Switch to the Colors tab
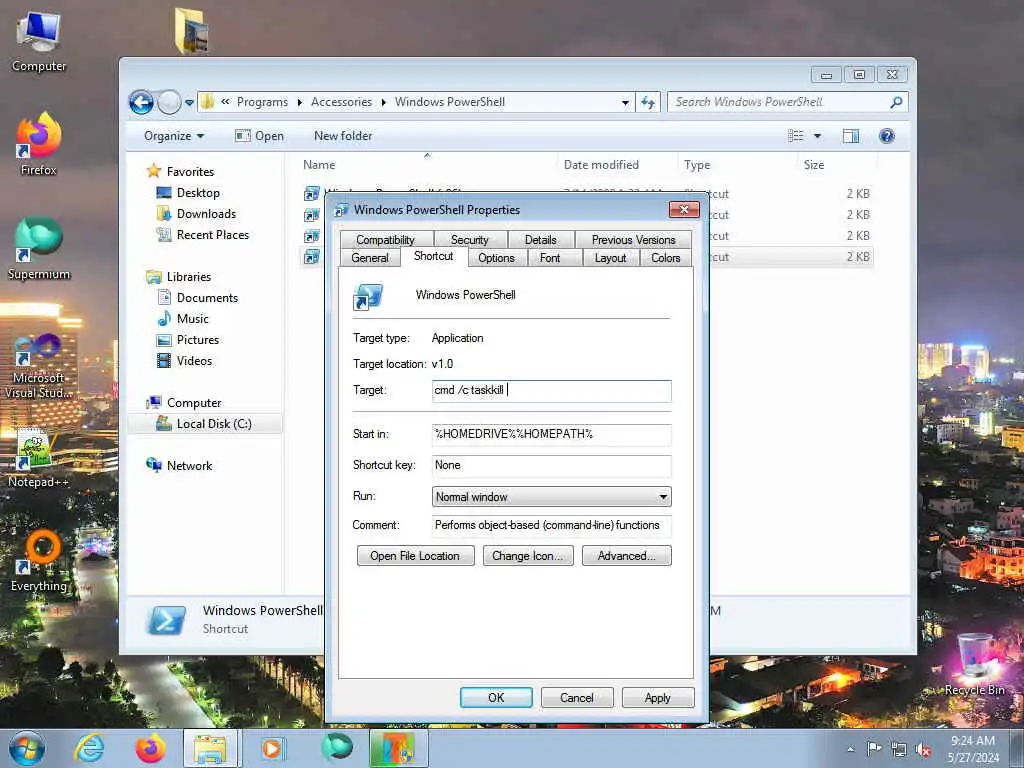The width and height of the screenshot is (1024, 768). coord(665,258)
